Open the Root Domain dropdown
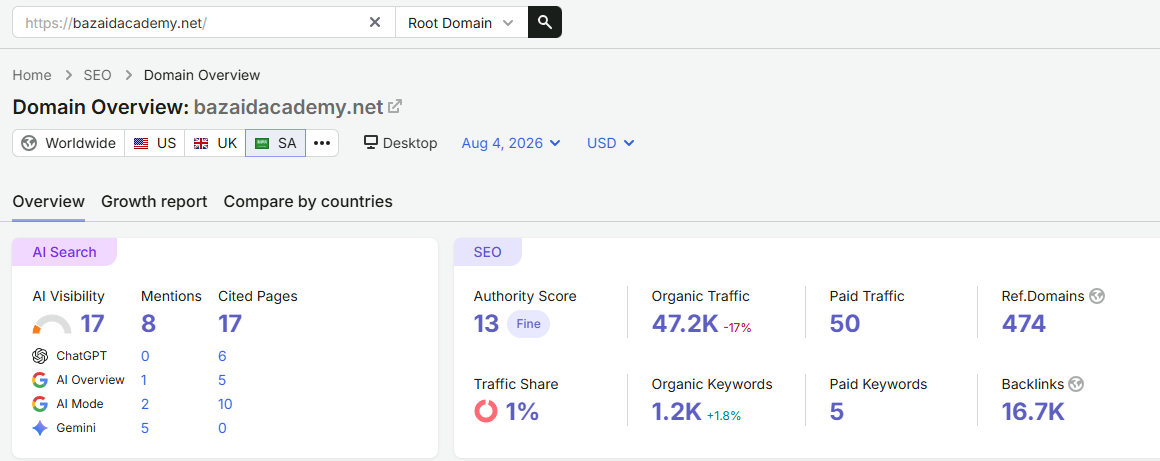 (462, 22)
